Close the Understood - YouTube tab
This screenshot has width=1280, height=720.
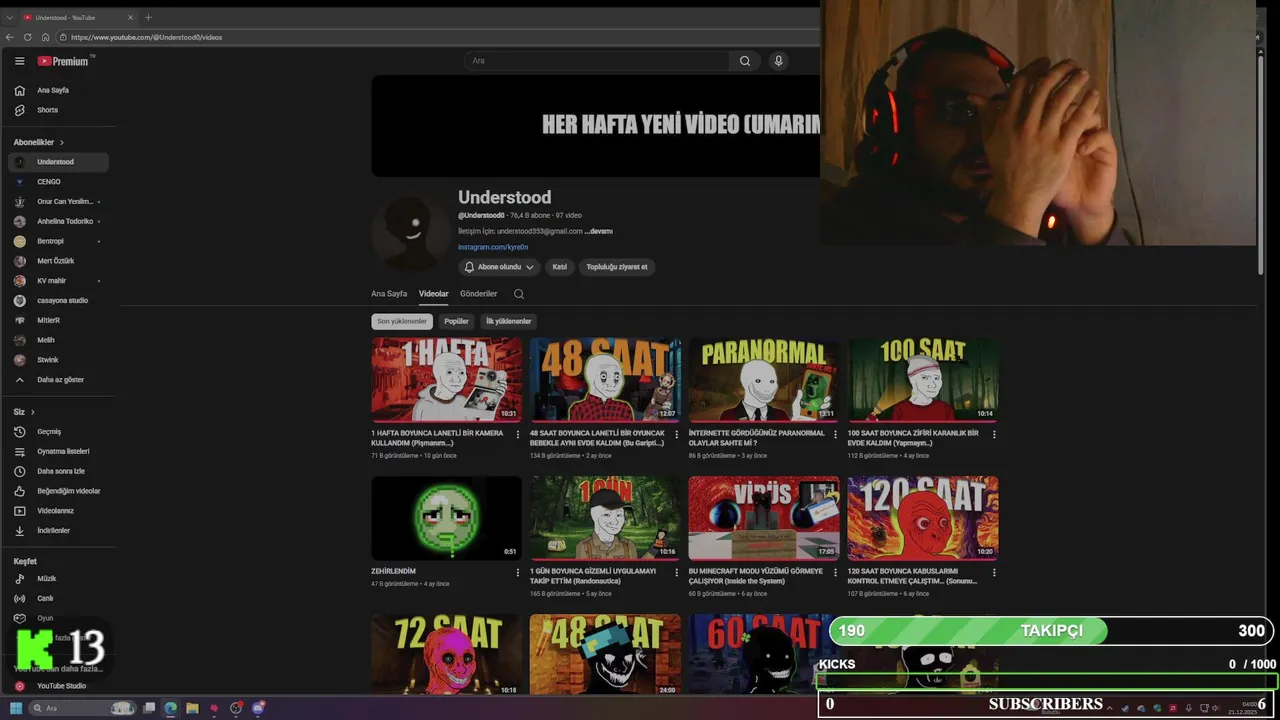tap(130, 17)
